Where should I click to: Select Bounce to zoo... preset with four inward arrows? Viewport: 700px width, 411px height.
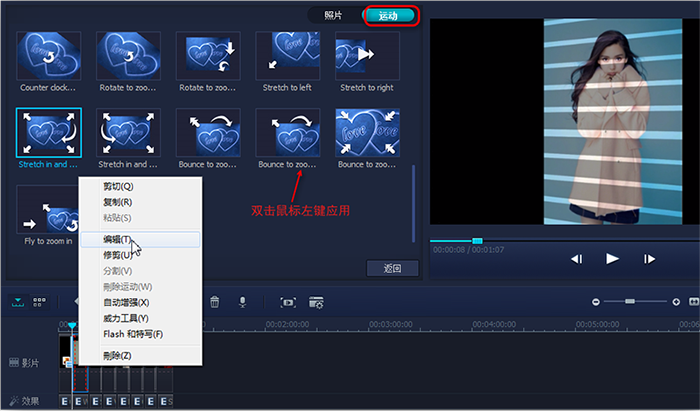coord(367,138)
